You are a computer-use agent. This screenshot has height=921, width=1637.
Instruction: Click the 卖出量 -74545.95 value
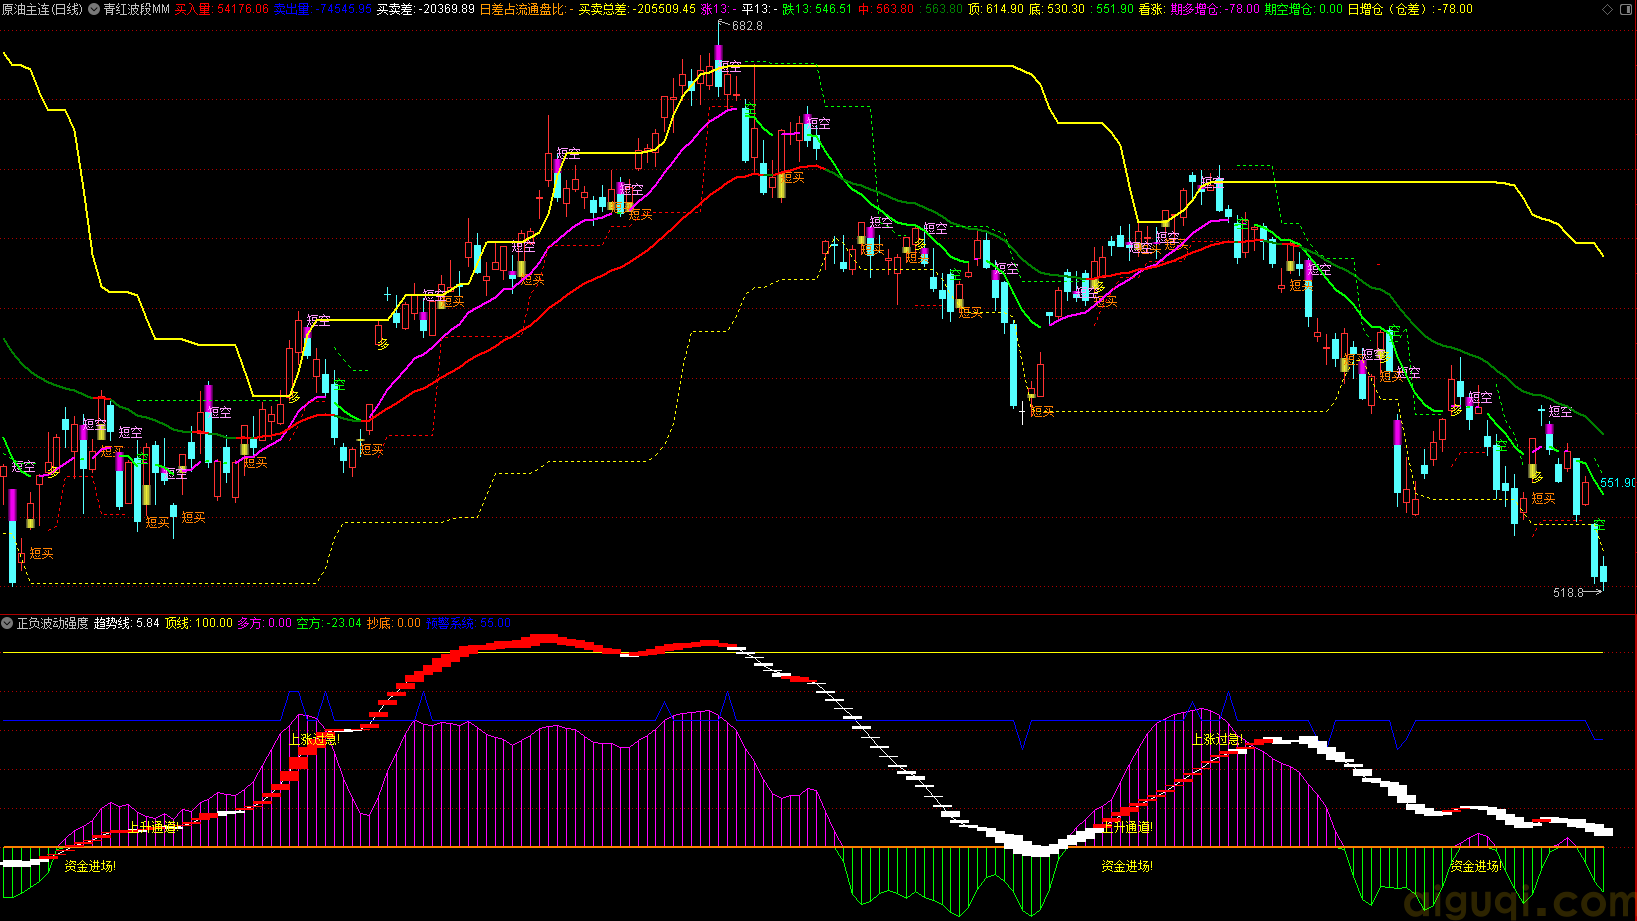[x=323, y=9]
